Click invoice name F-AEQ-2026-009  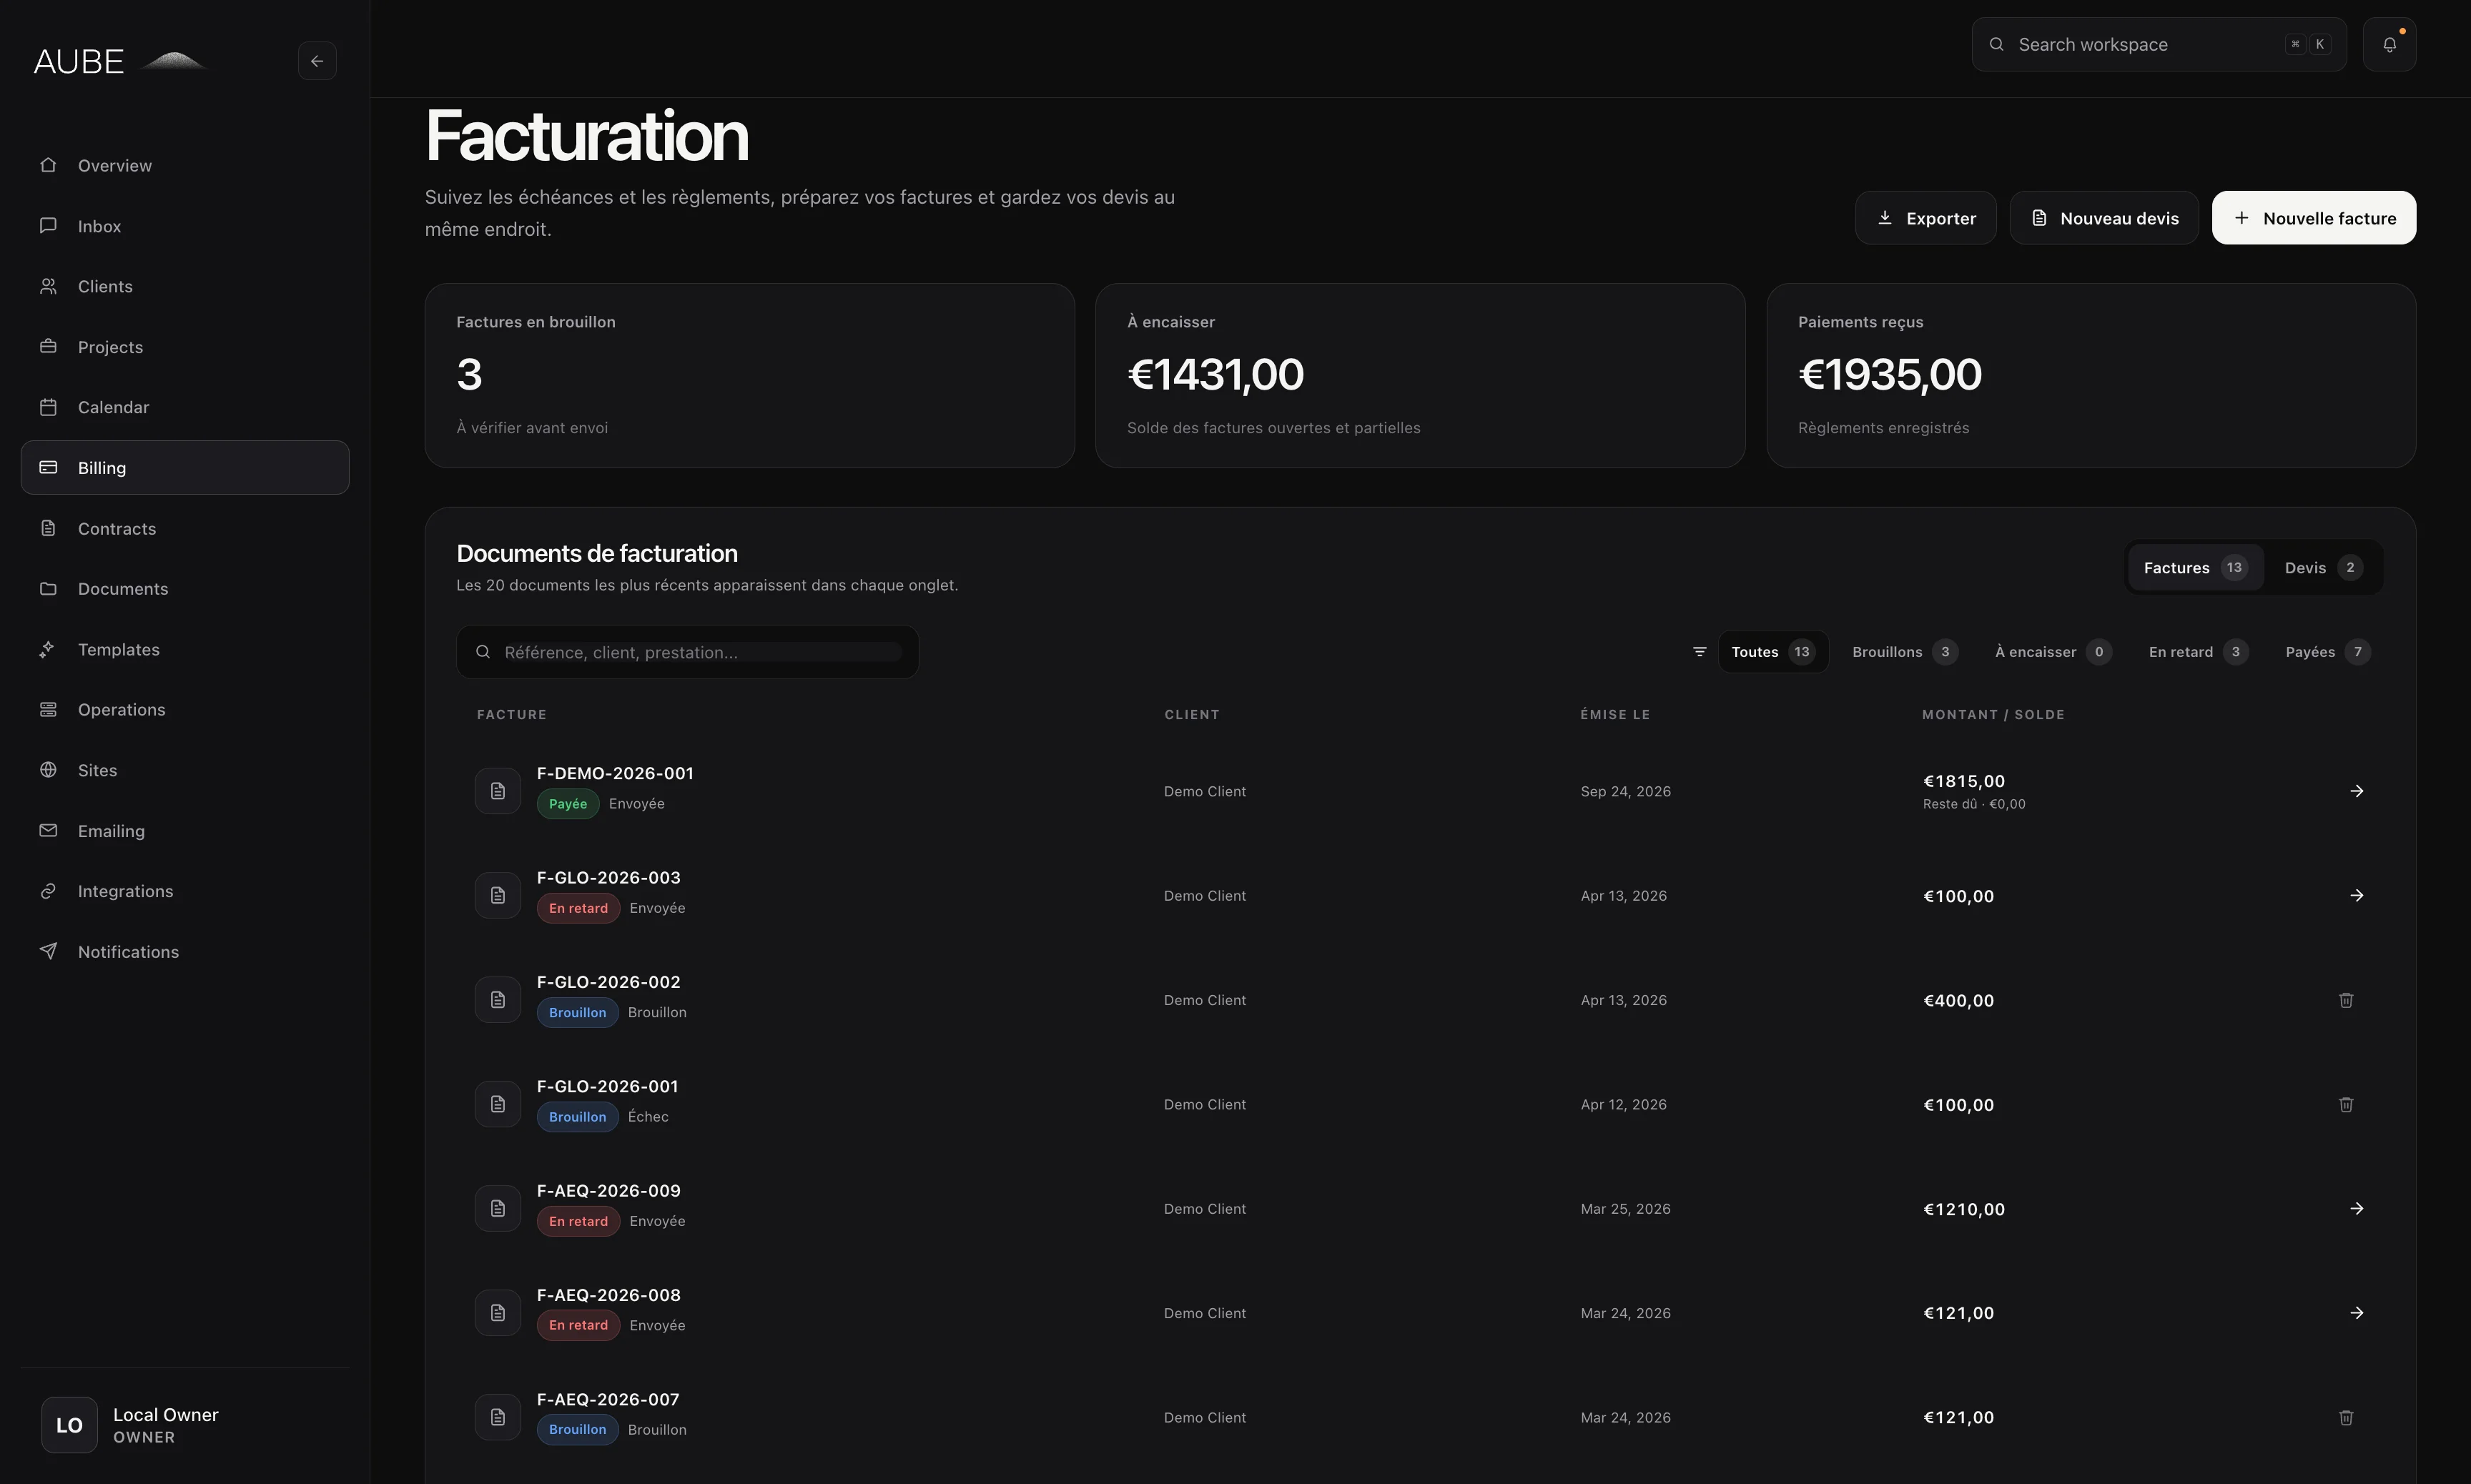[x=609, y=1191]
